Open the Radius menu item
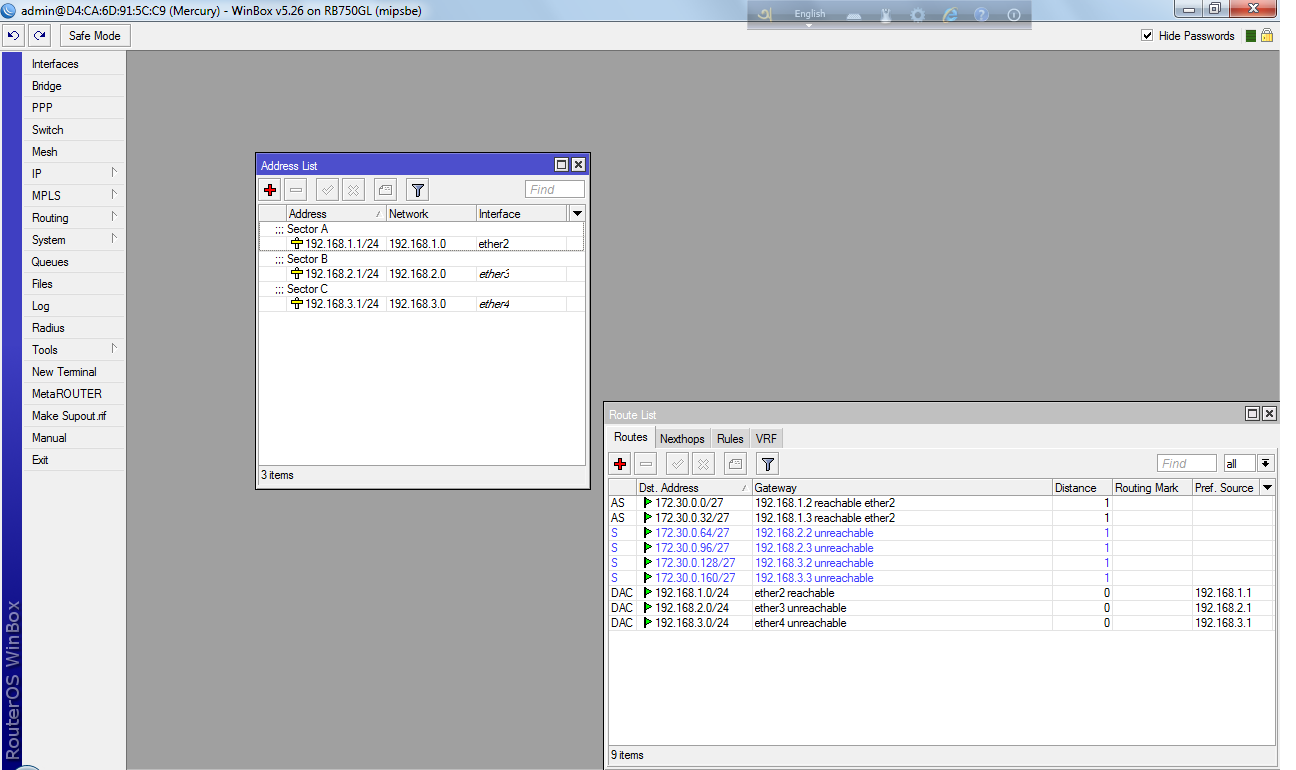This screenshot has width=1296, height=770. click(75, 328)
